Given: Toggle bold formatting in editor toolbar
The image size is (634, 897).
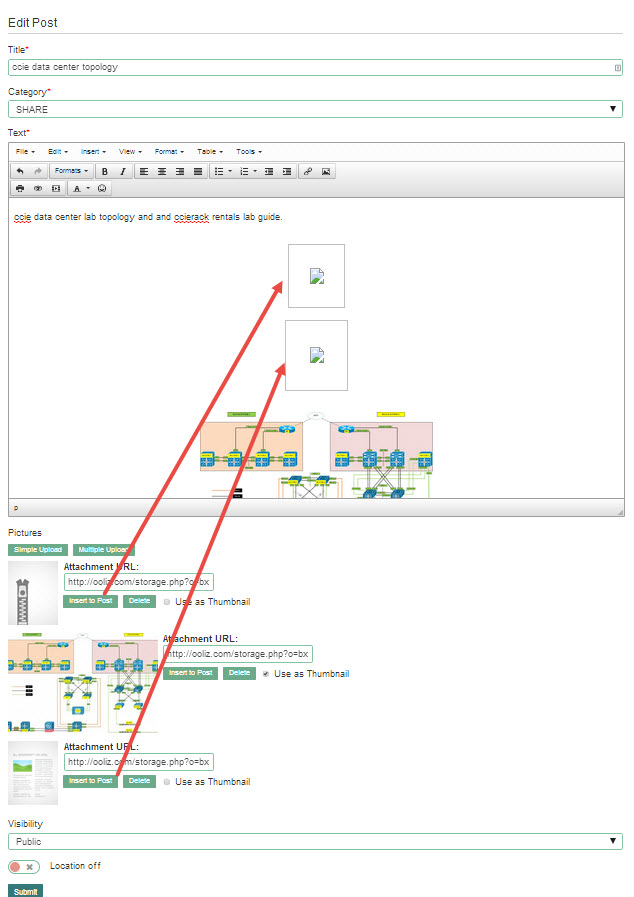Looking at the screenshot, I should 104,171.
